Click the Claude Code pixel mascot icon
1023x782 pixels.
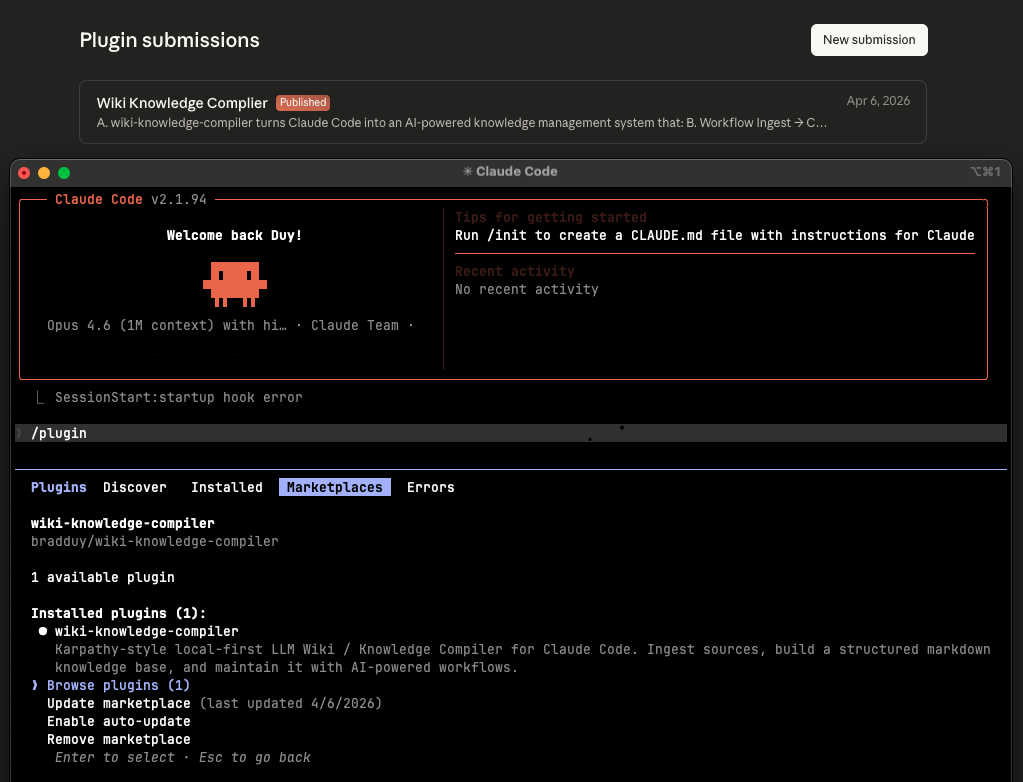[x=235, y=284]
